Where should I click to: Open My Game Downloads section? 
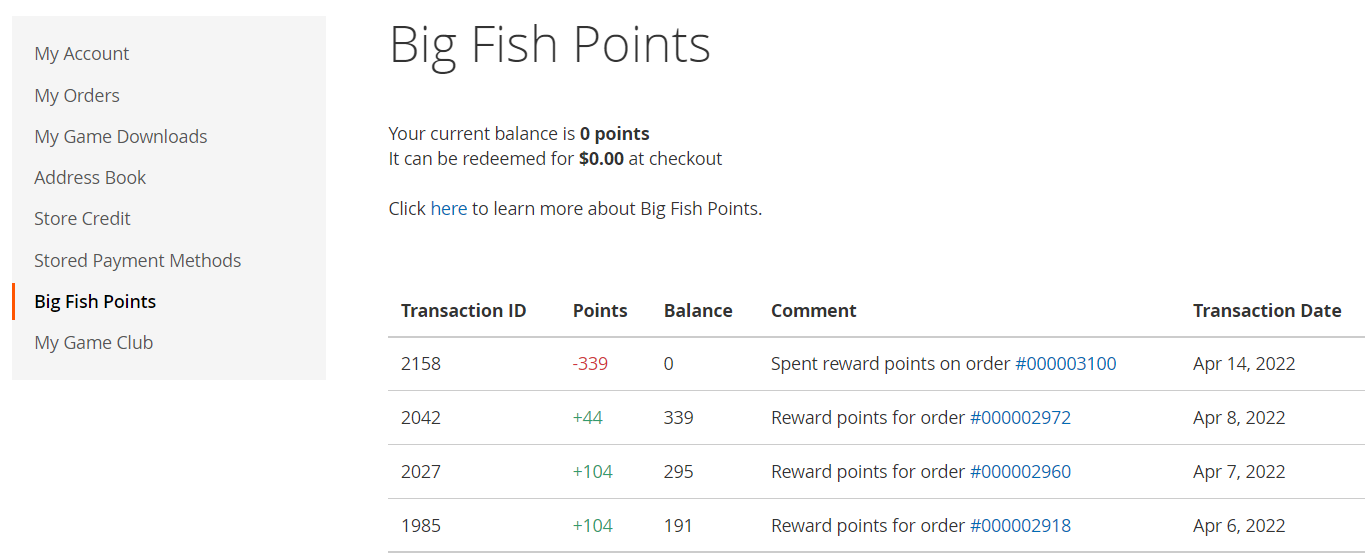(x=121, y=137)
